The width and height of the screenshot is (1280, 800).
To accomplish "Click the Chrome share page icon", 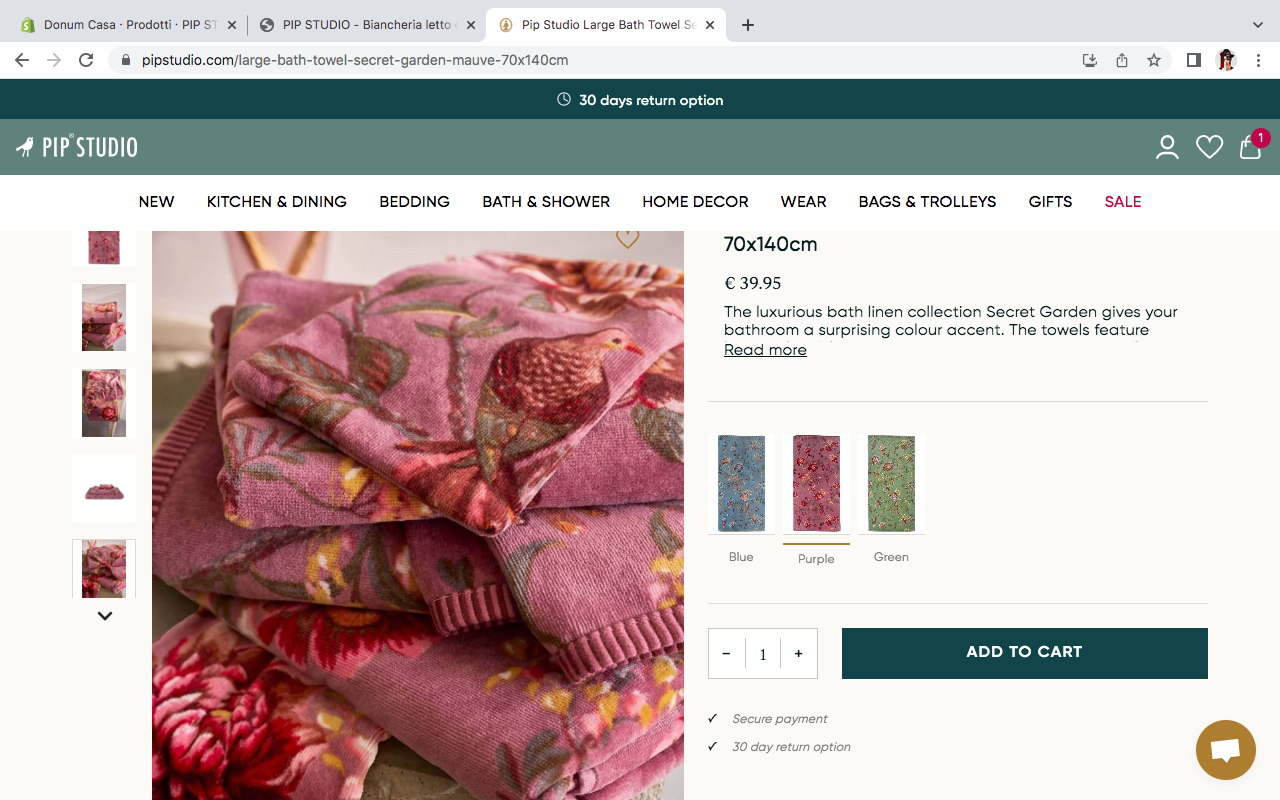I will [x=1122, y=60].
